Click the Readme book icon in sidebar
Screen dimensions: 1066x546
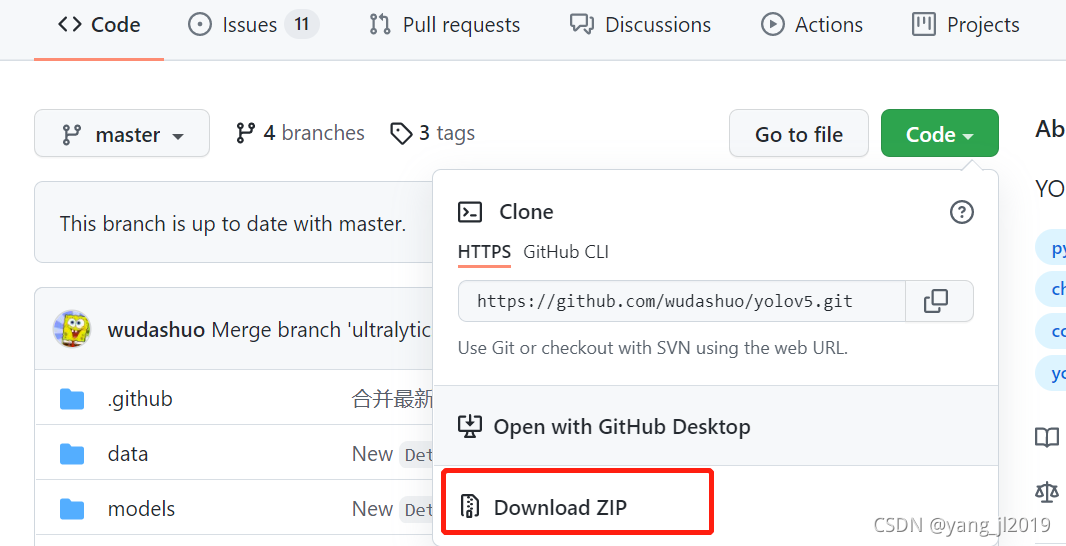(x=1047, y=437)
